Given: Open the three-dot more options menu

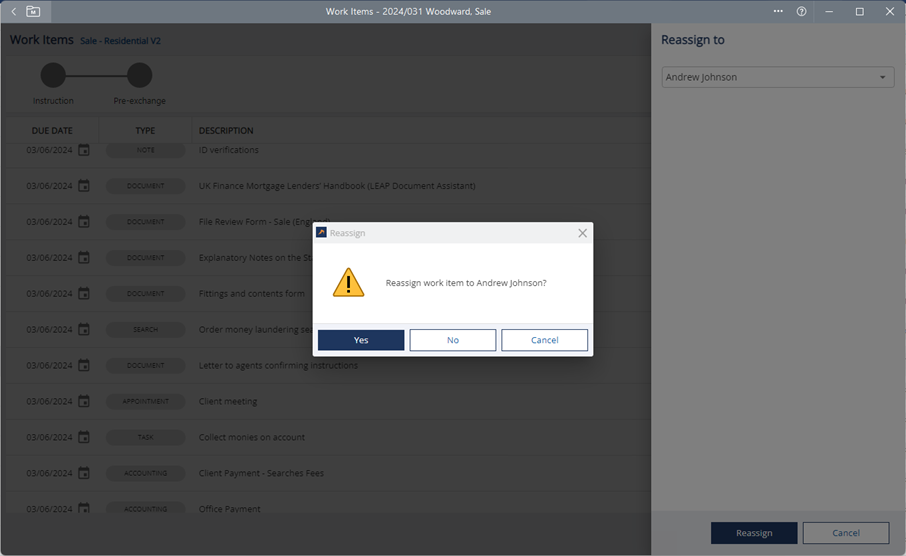Looking at the screenshot, I should coord(778,12).
